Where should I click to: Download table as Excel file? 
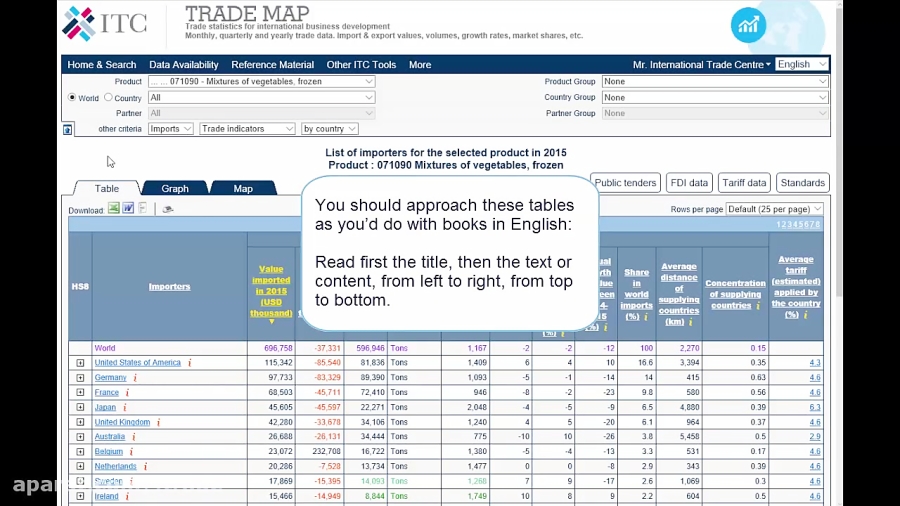pos(114,208)
